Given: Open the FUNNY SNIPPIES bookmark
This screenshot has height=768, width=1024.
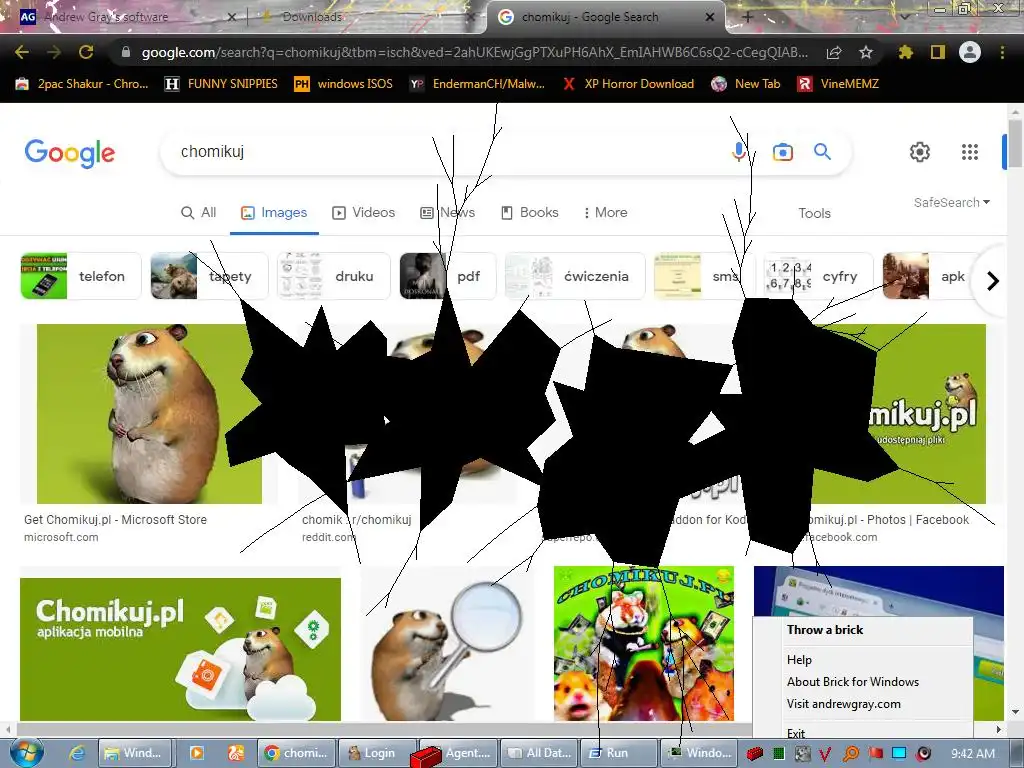Looking at the screenshot, I should (x=221, y=84).
